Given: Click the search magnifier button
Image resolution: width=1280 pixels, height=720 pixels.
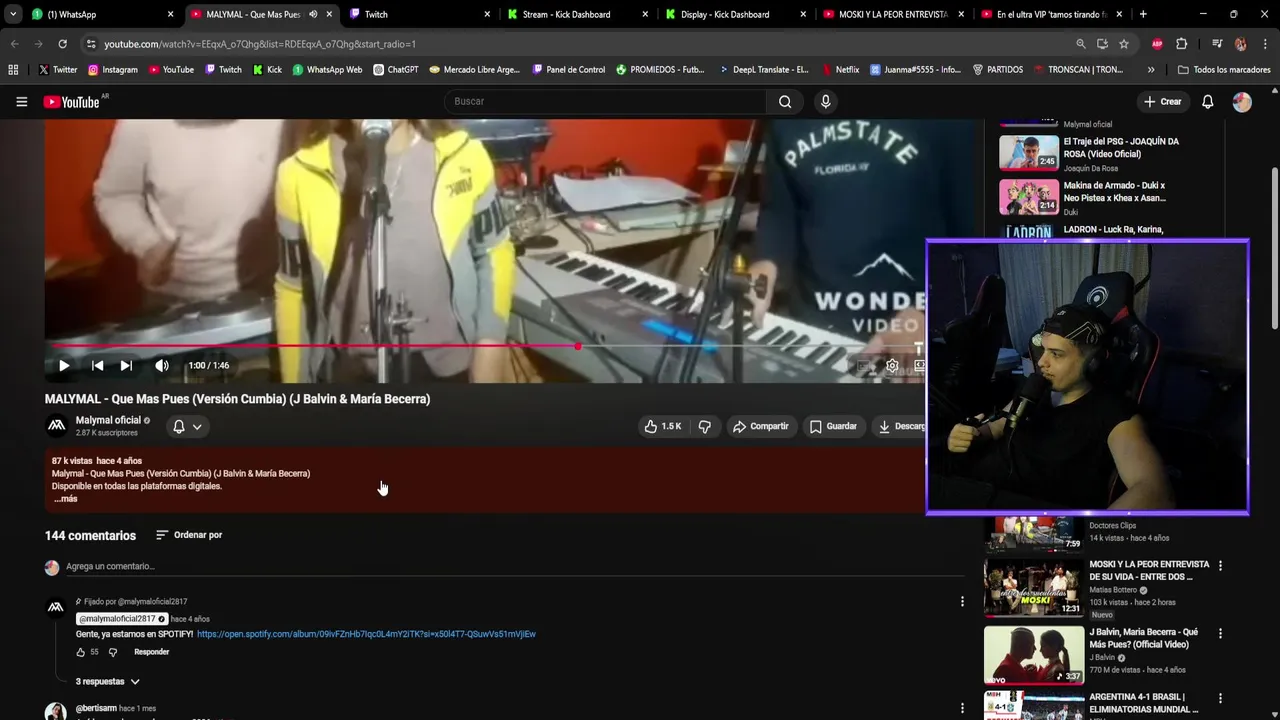Looking at the screenshot, I should (x=785, y=101).
